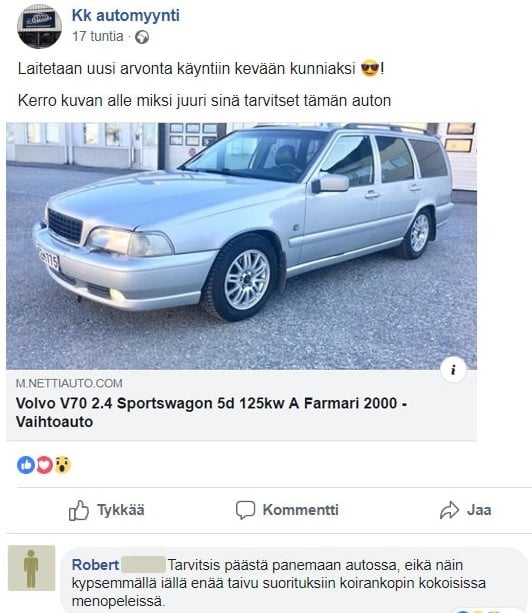Click the red heart reaction icon
The height and width of the screenshot is (613, 532).
[x=44, y=465]
